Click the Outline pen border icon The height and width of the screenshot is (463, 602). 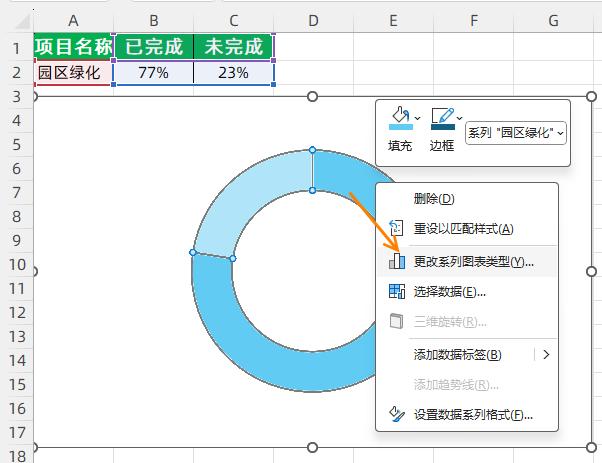441,119
